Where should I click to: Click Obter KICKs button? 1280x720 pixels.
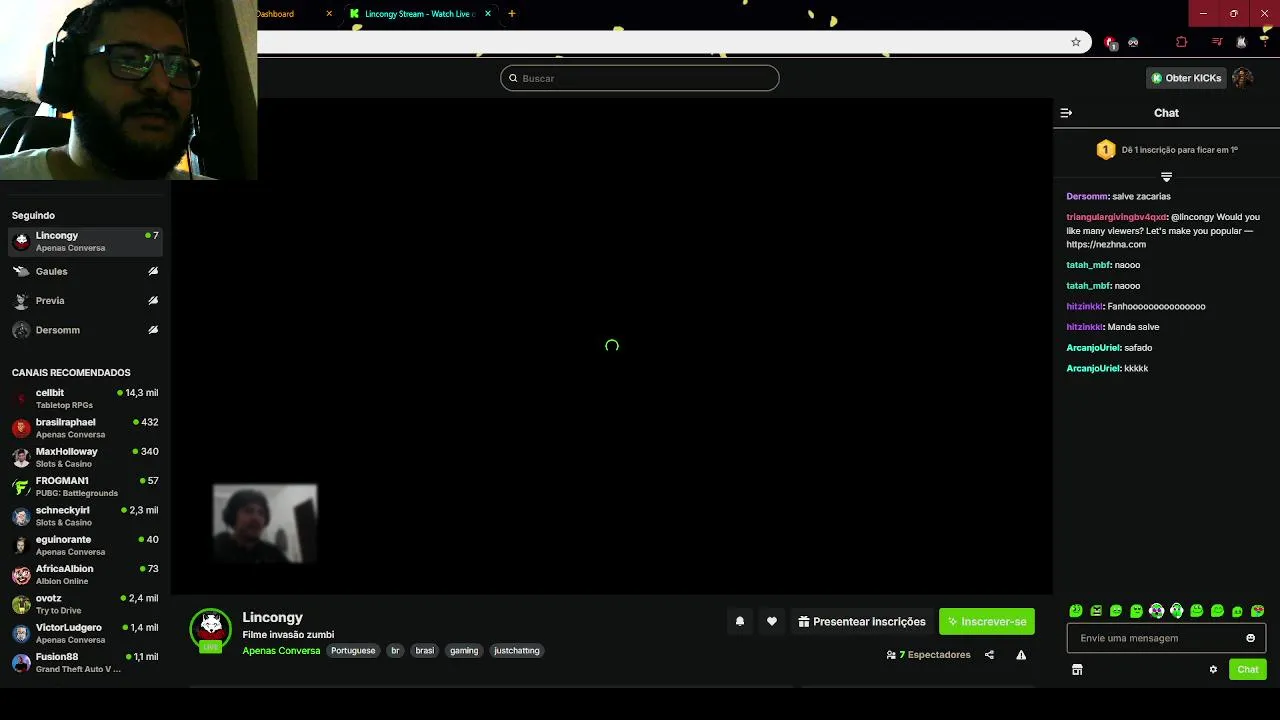point(1187,78)
